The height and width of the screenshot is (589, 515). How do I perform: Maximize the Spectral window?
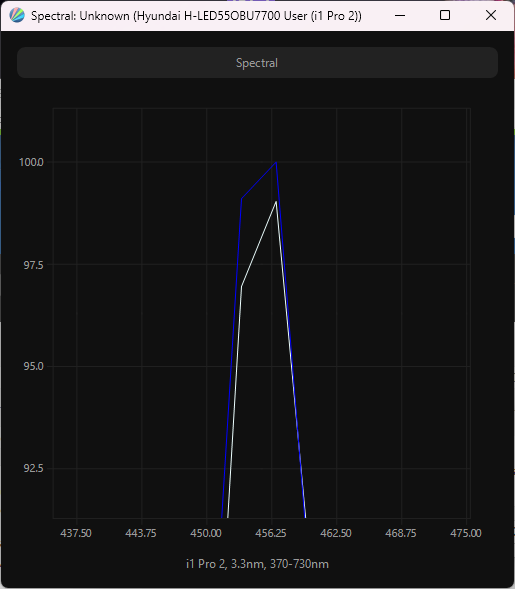click(x=445, y=15)
